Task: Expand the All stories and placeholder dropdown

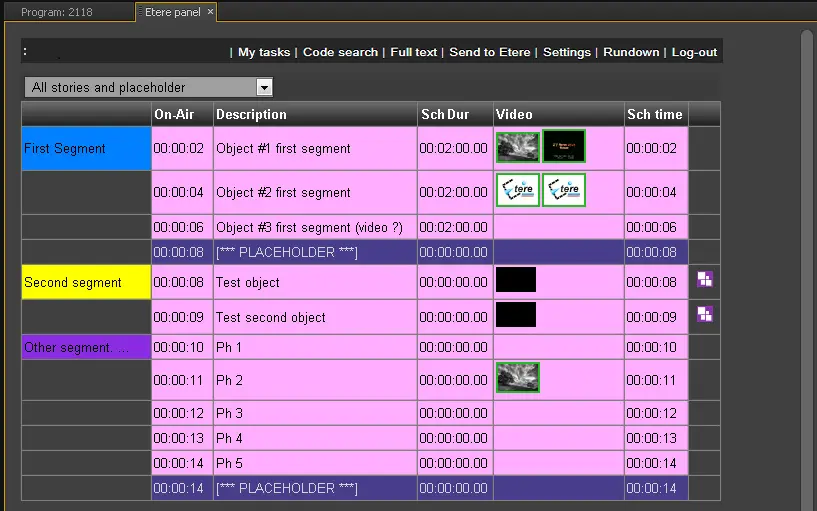Action: 264,88
